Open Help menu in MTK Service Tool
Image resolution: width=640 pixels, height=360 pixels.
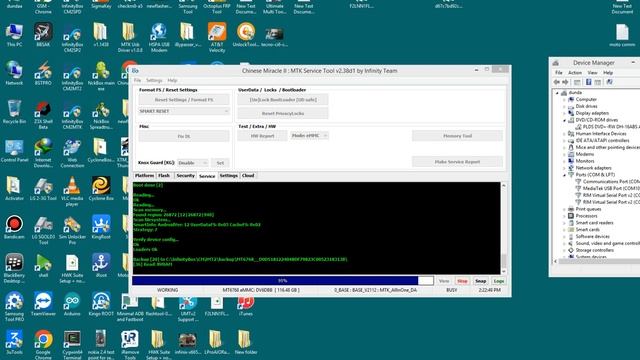click(172, 80)
